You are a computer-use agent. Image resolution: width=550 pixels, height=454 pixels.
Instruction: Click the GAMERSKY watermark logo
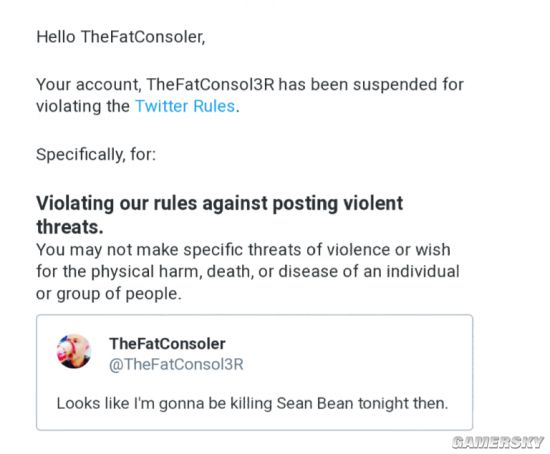pyautogui.click(x=498, y=442)
